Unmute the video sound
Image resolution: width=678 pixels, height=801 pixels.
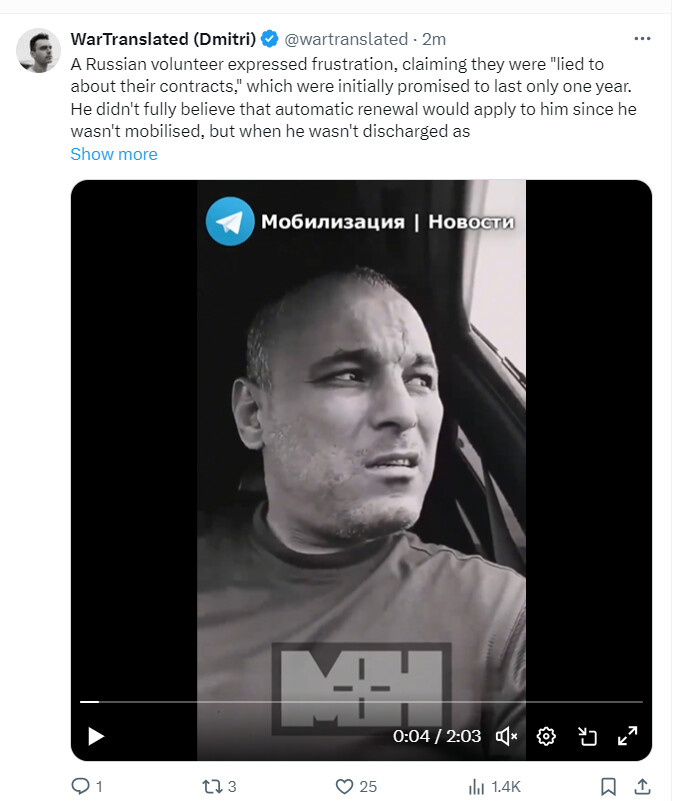[506, 736]
